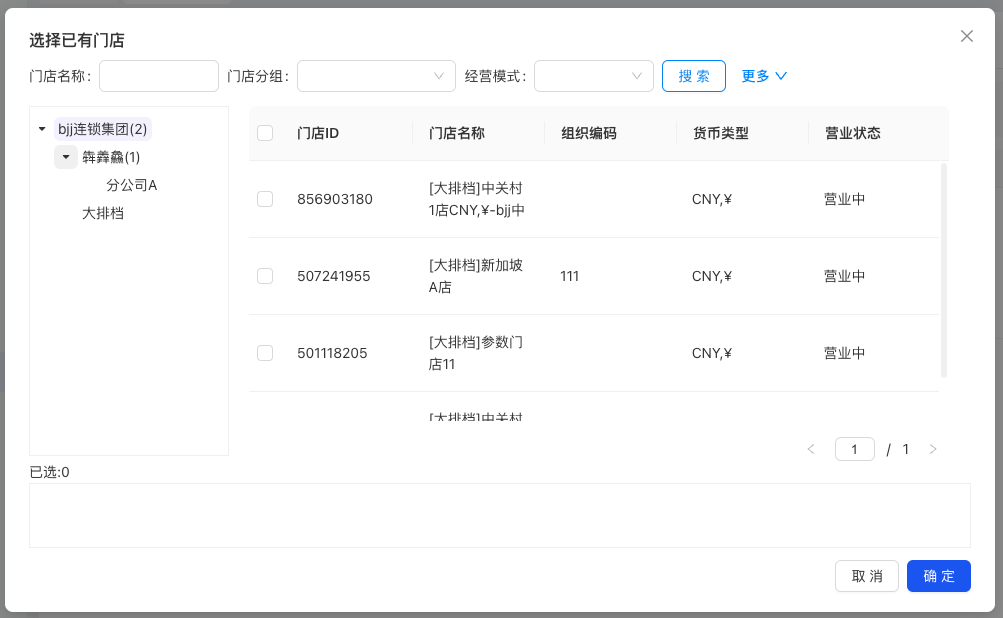
Task: Check the store 507241955 checkbox
Action: pyautogui.click(x=265, y=276)
